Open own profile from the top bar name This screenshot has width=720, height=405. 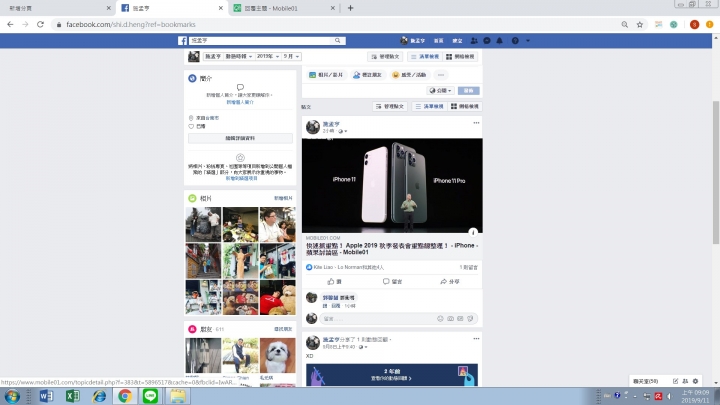coord(413,41)
